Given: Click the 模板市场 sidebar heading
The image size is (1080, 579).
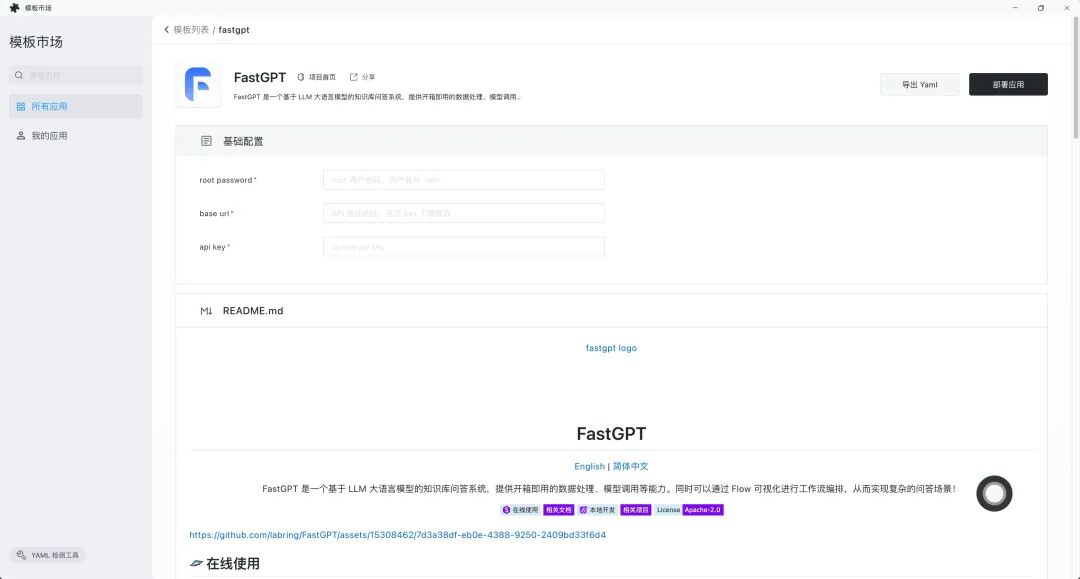Looking at the screenshot, I should tap(36, 42).
